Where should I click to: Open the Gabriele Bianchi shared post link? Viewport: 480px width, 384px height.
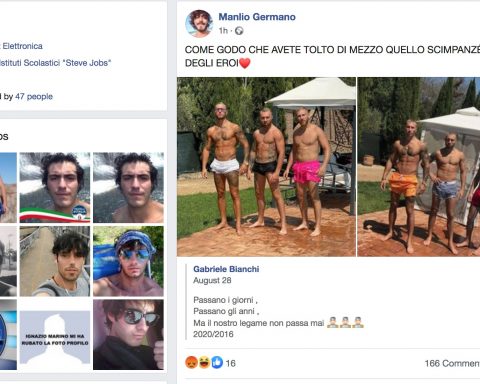[x=226, y=269]
